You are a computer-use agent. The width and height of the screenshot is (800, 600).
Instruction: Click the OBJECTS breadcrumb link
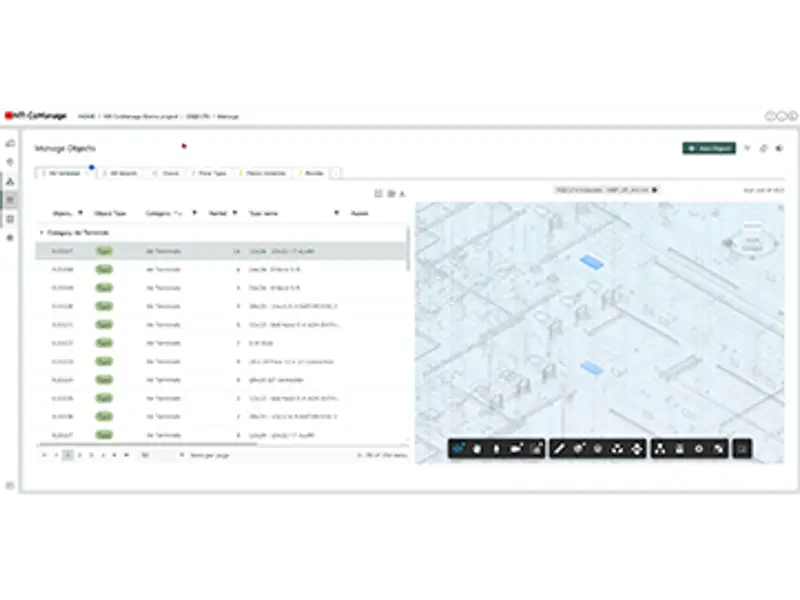tap(197, 116)
